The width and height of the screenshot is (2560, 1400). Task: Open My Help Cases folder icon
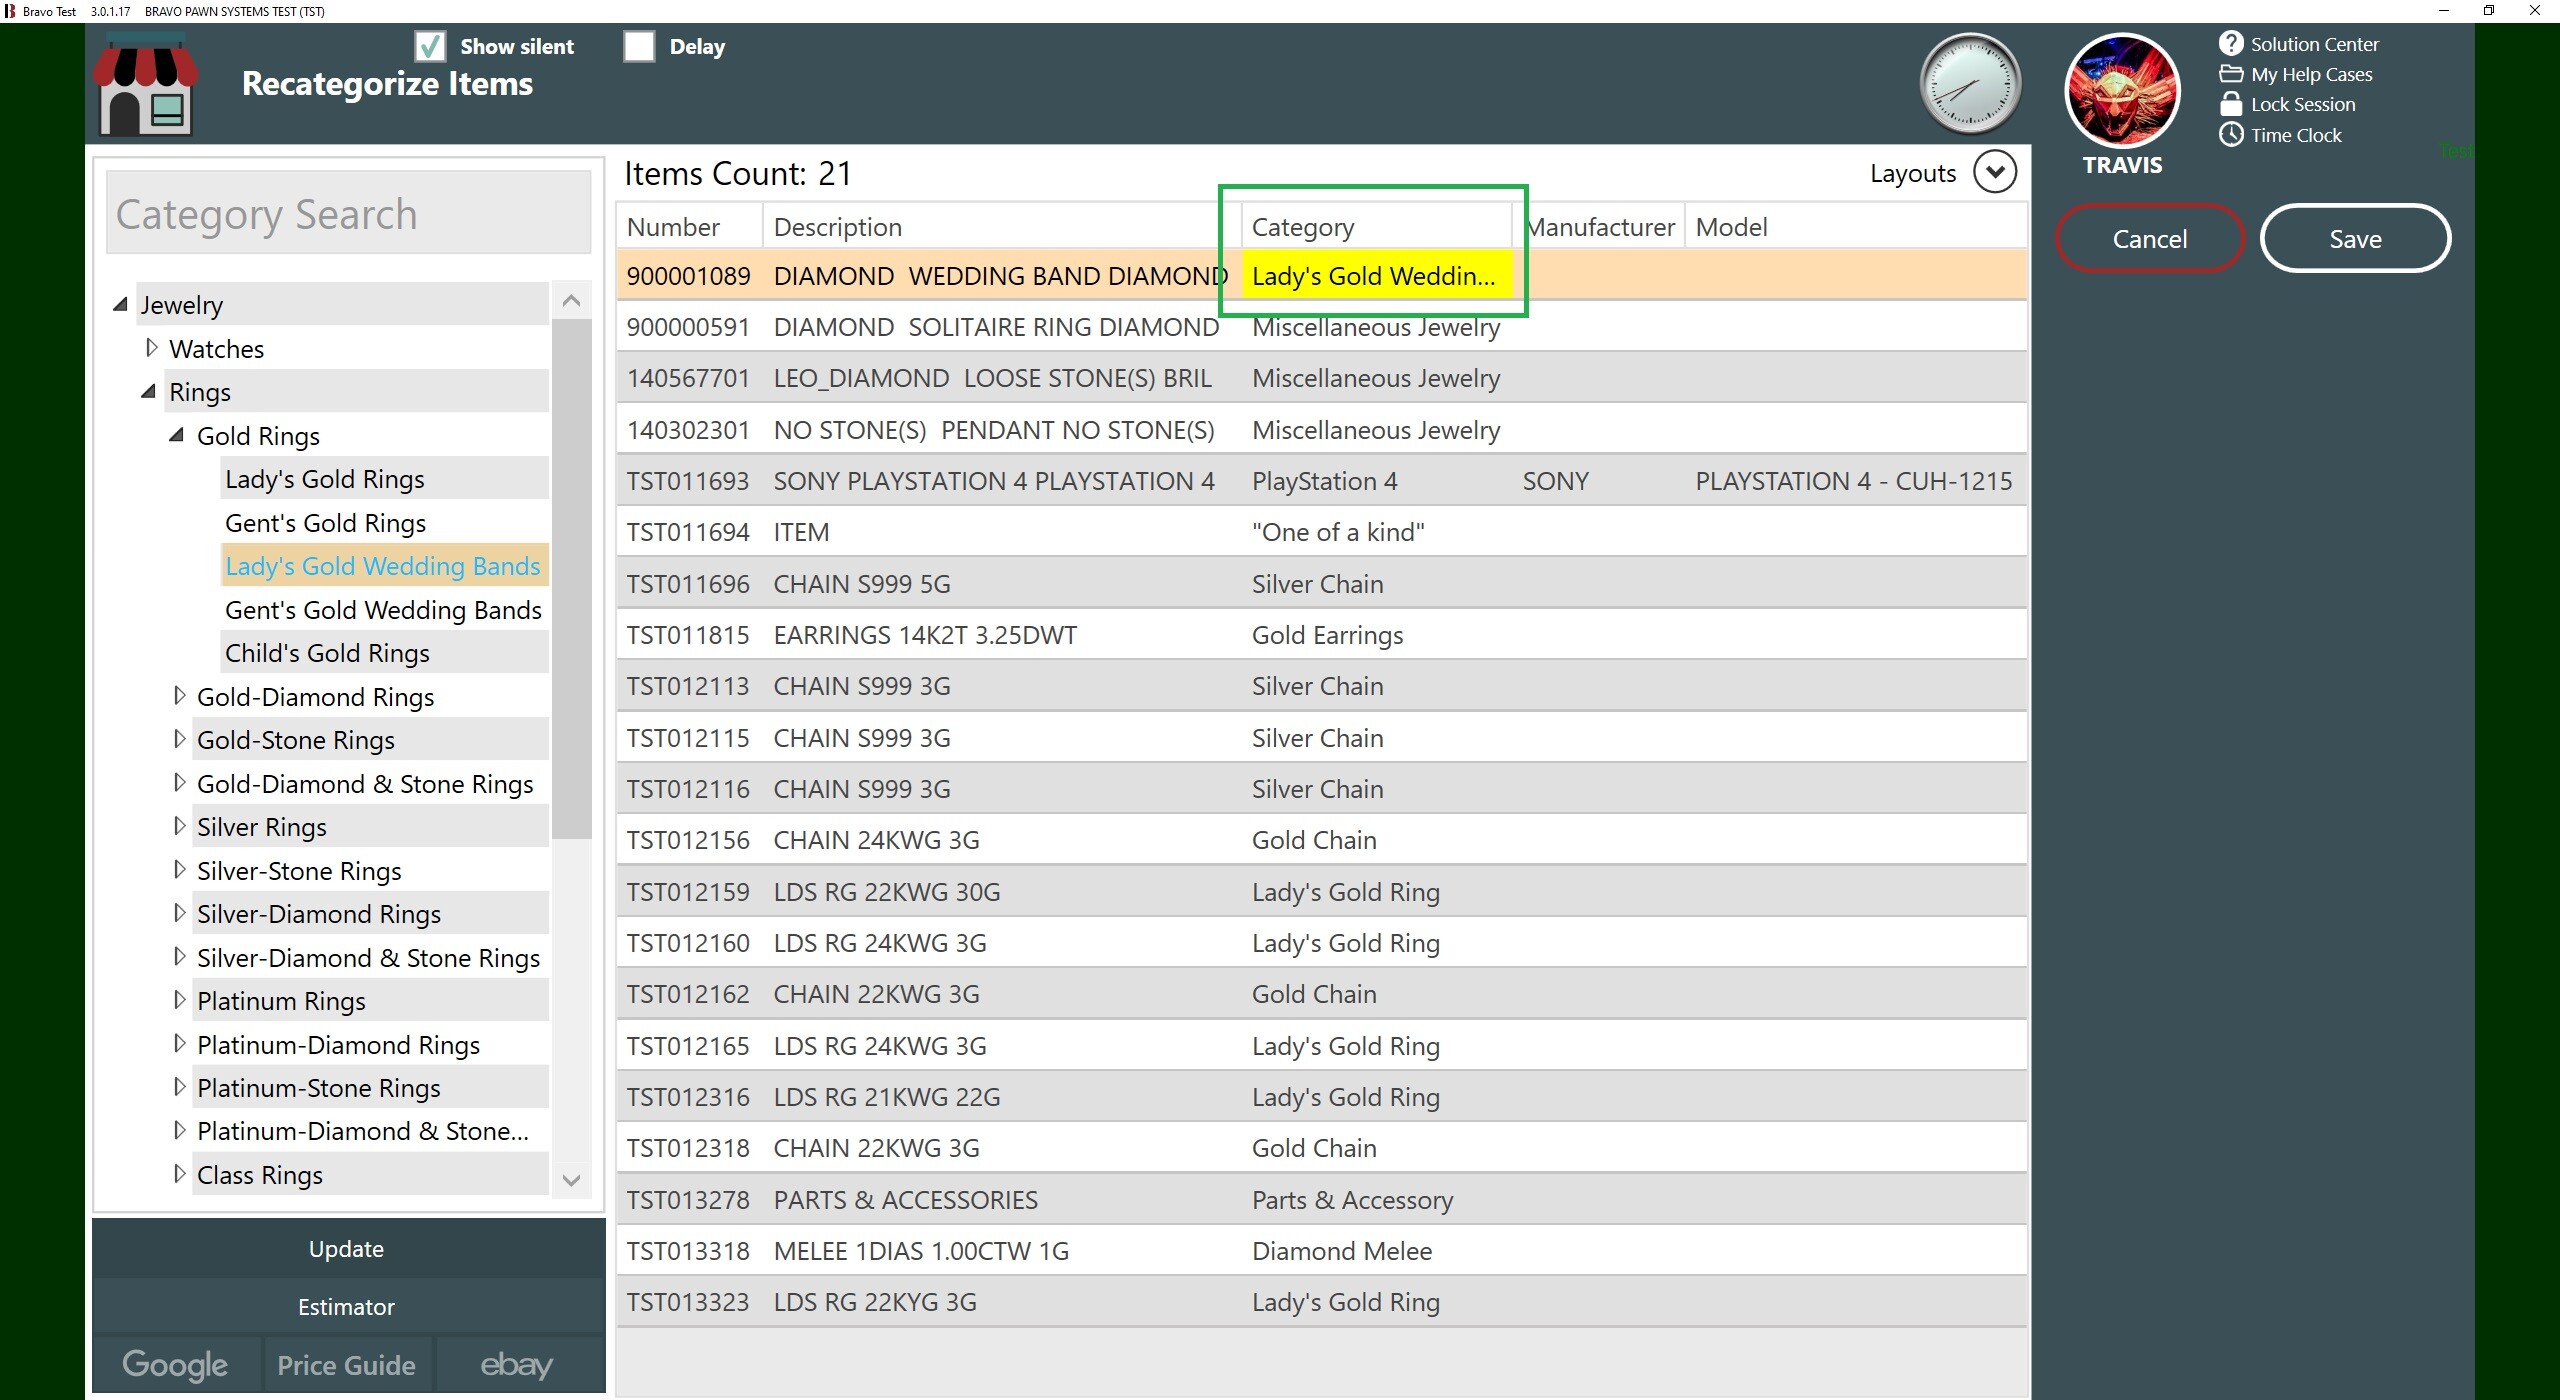click(x=2231, y=74)
